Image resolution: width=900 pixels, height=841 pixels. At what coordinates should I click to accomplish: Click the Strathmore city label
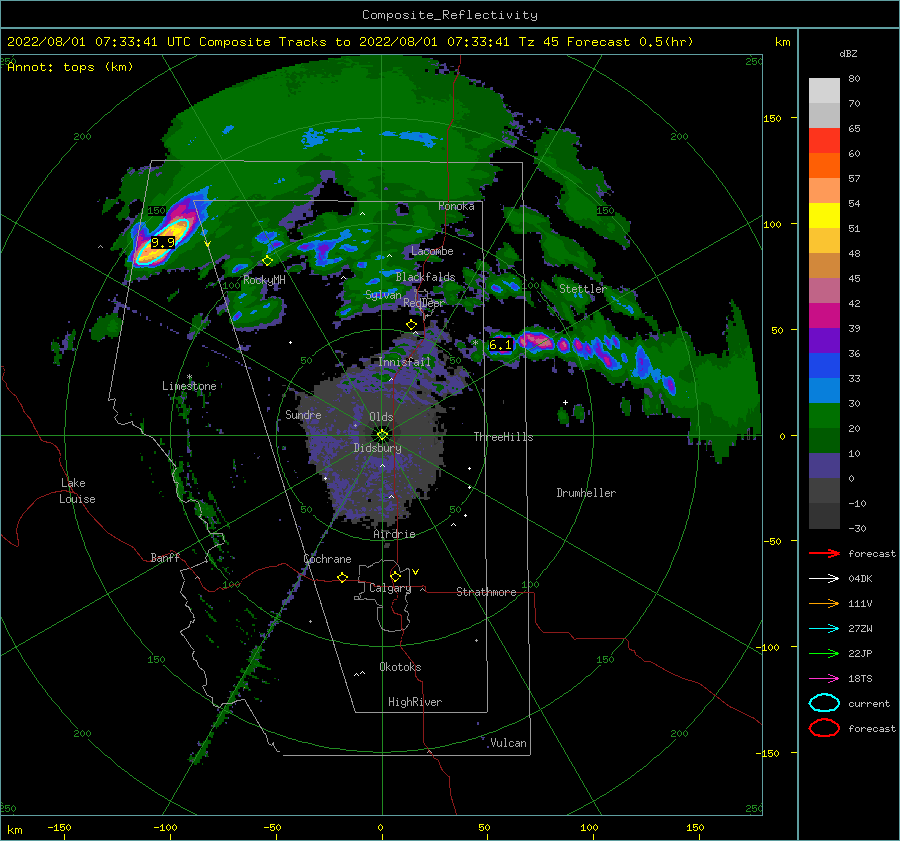pyautogui.click(x=486, y=592)
